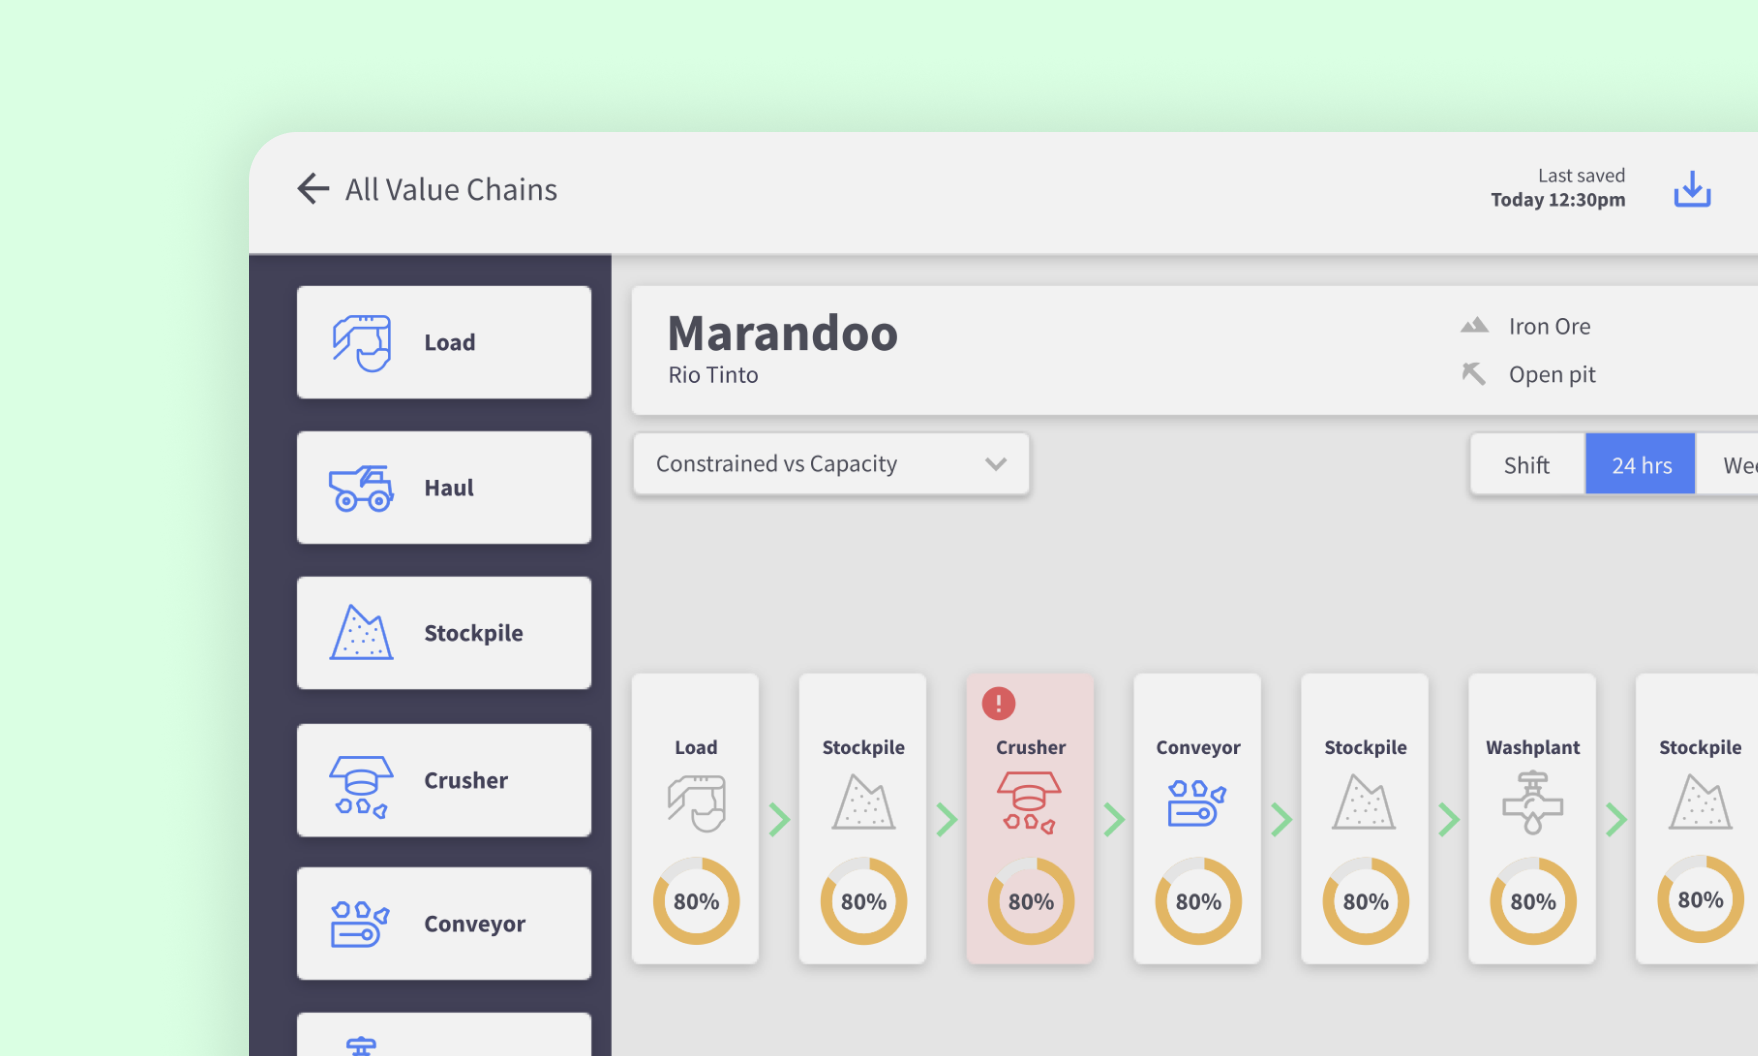
Task: Switch to the Shift time tab
Action: pyautogui.click(x=1526, y=465)
